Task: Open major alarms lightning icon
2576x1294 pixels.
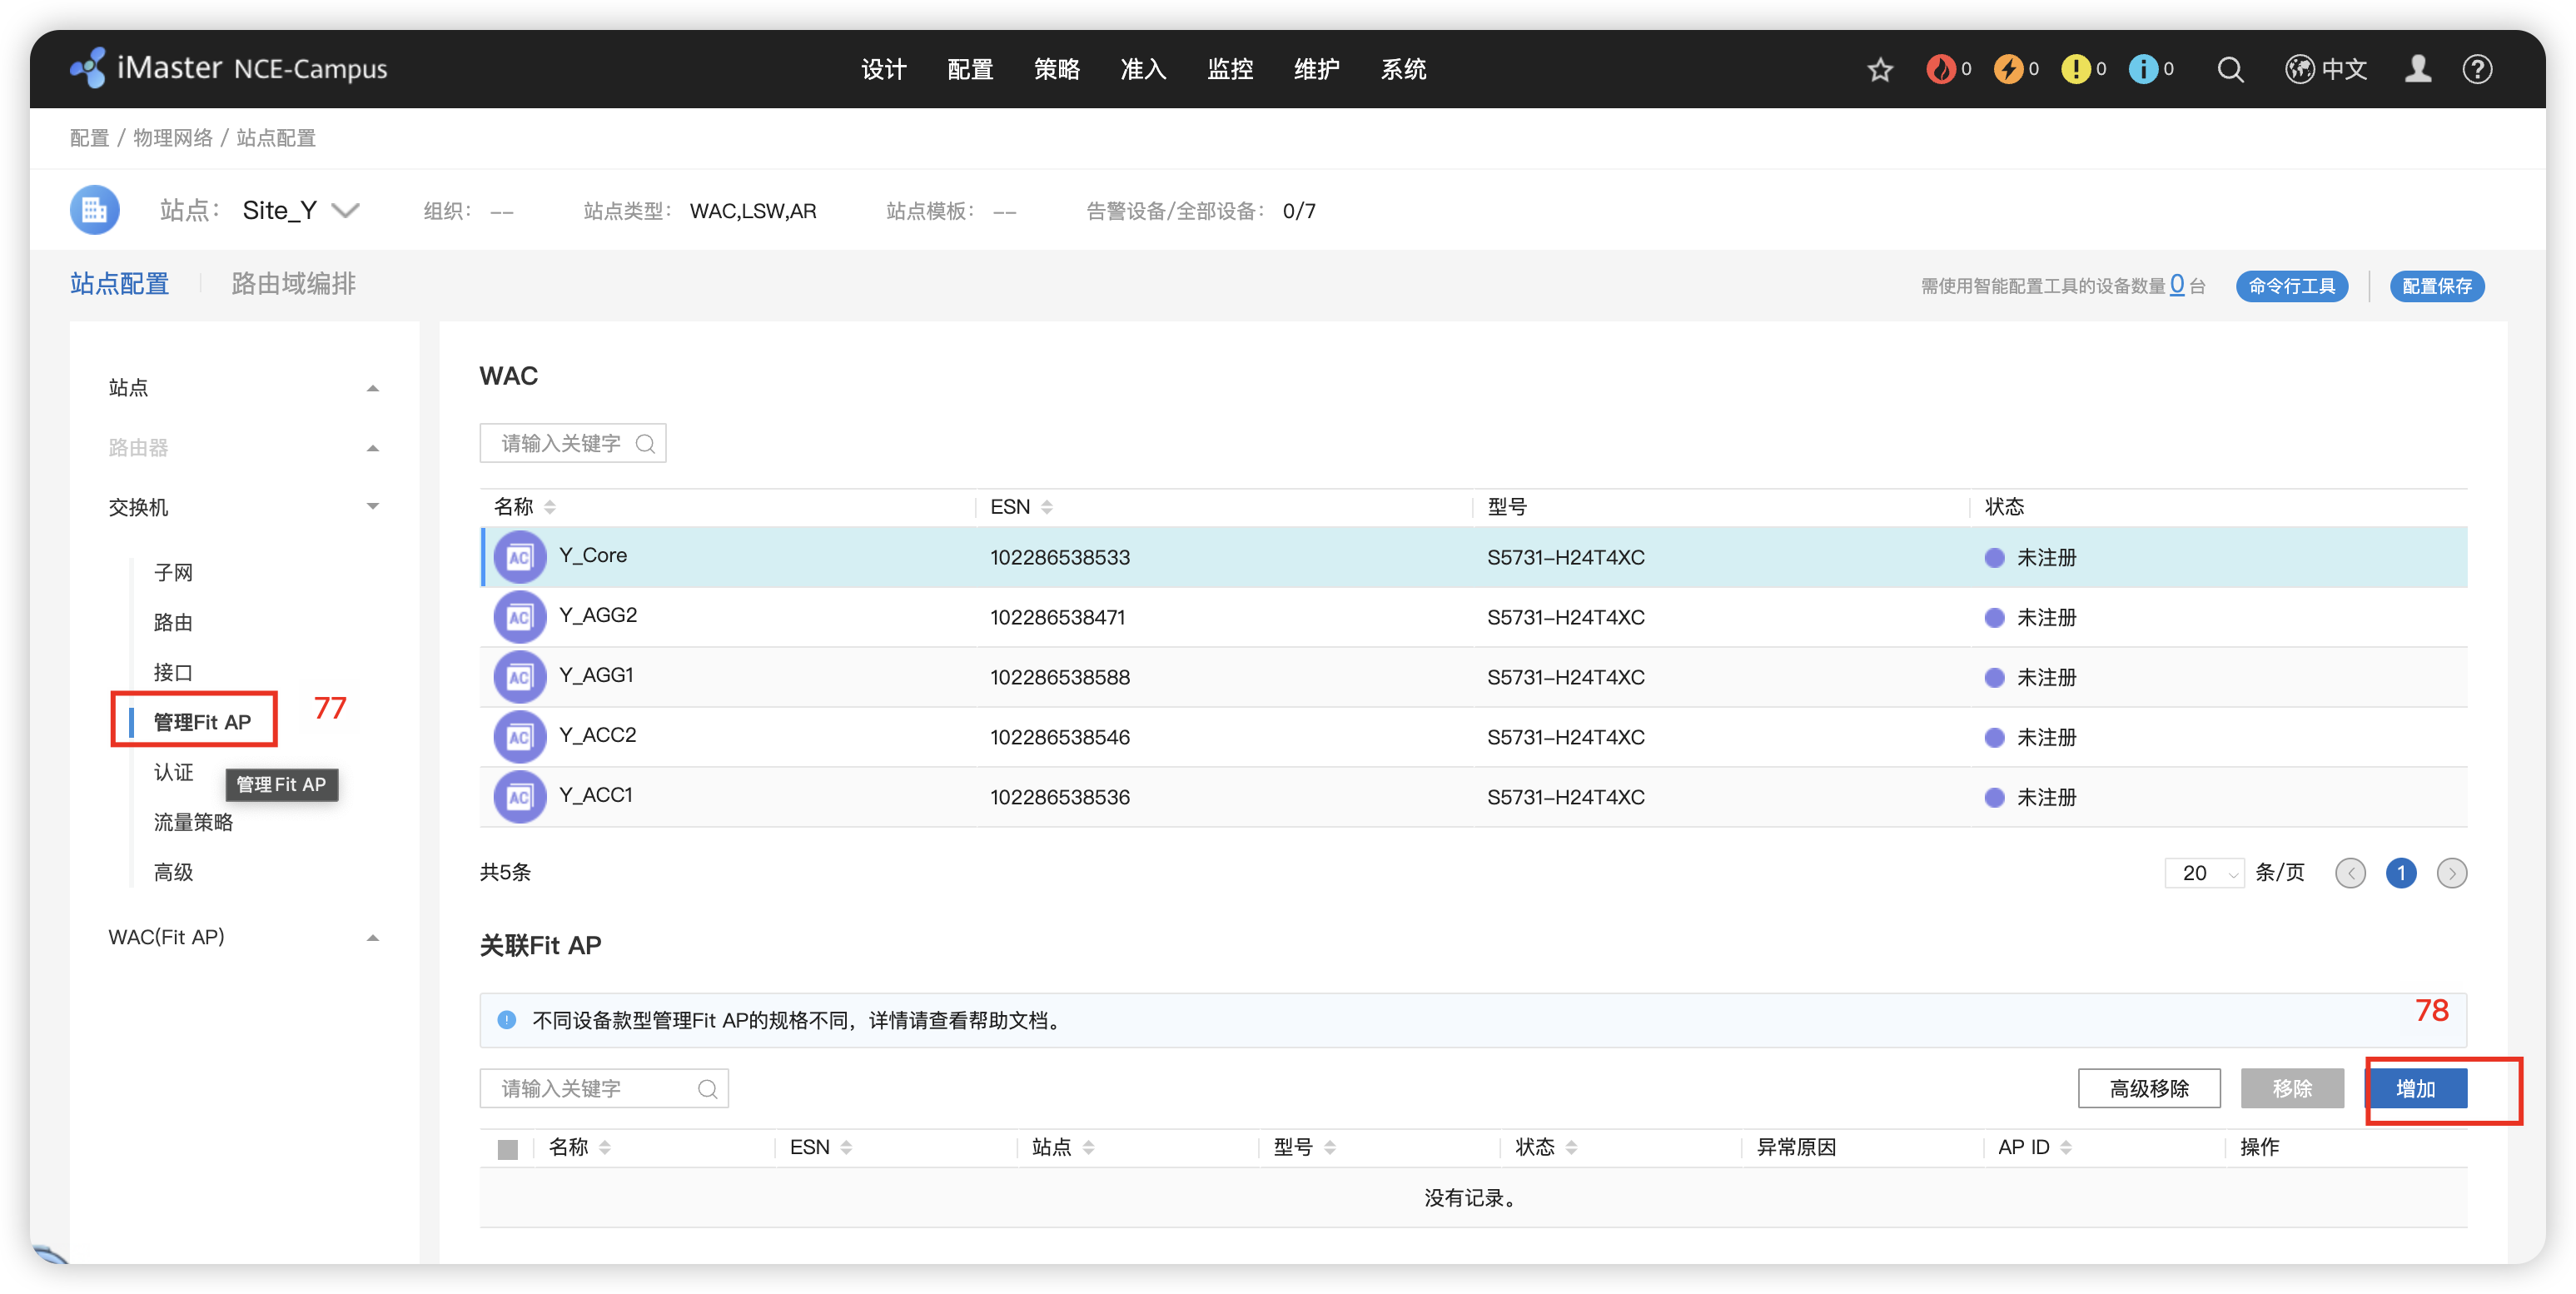Action: 2008,69
